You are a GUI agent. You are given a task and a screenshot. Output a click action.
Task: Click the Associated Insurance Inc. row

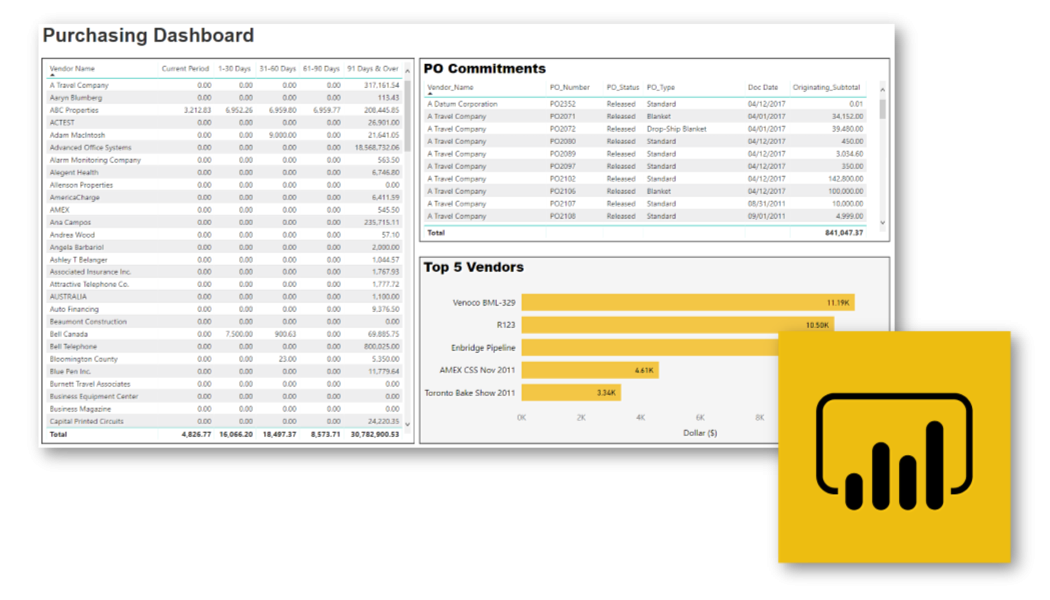[x=224, y=272]
